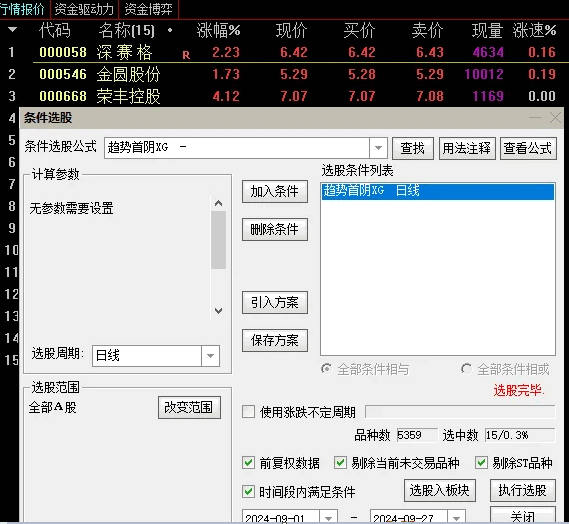Sort by the 涨速% column header
This screenshot has width=569, height=524.
(x=535, y=30)
